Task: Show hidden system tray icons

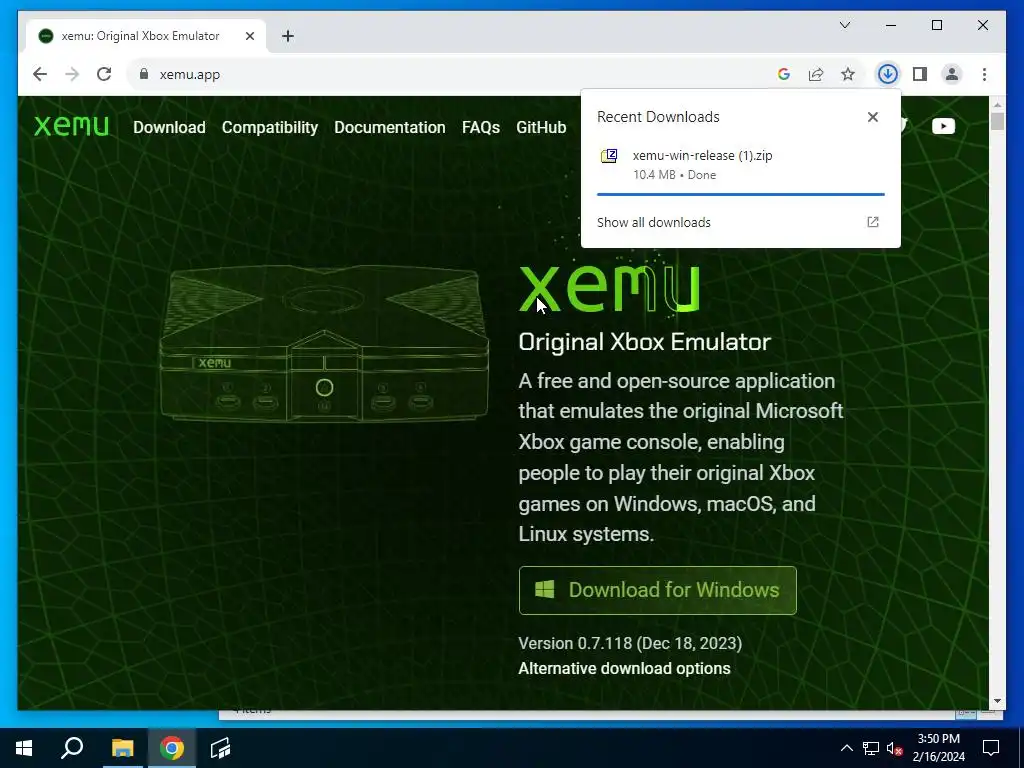Action: [x=846, y=748]
